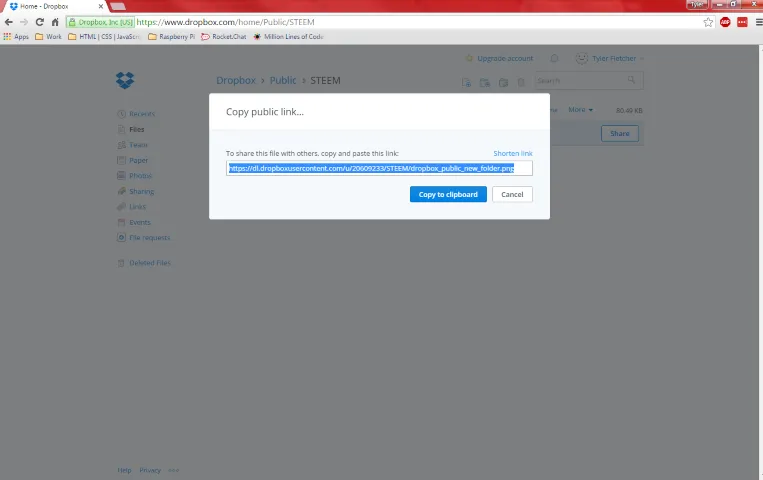Cancel the Copy public link dialog
The height and width of the screenshot is (480, 763).
(512, 194)
